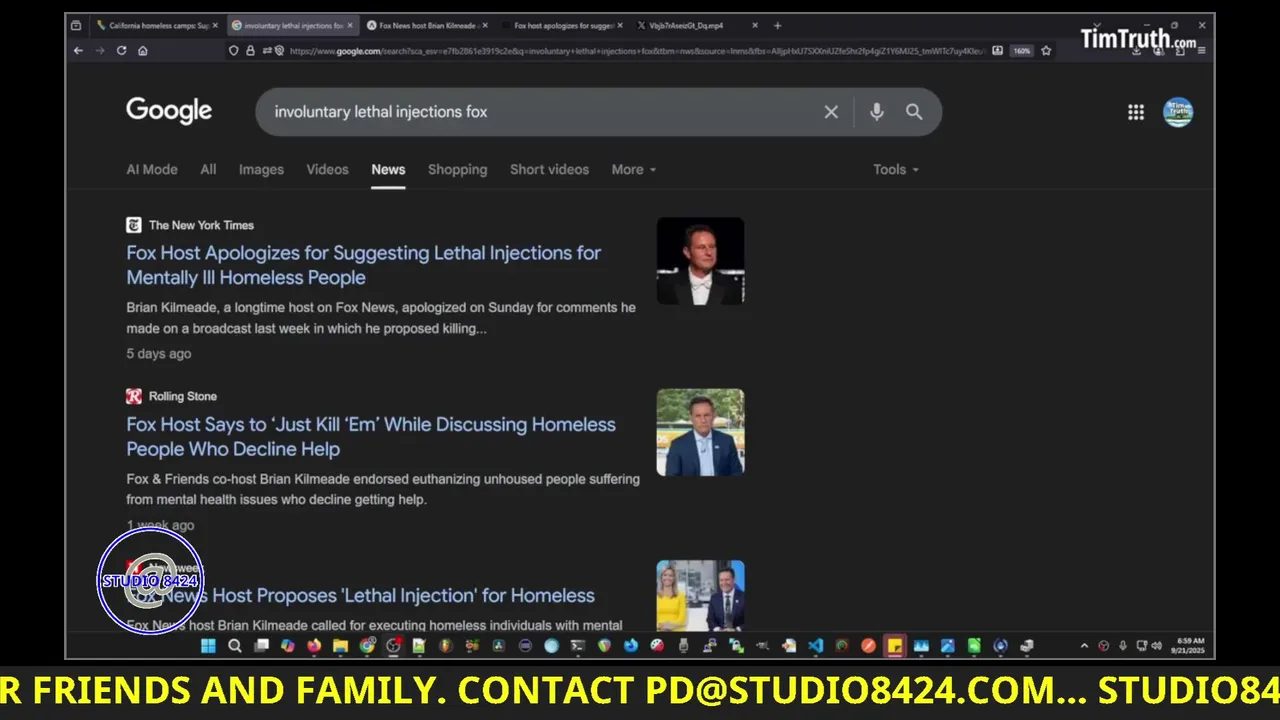Click the Rolling Stone source name
This screenshot has height=720, width=1280.
[x=183, y=397]
